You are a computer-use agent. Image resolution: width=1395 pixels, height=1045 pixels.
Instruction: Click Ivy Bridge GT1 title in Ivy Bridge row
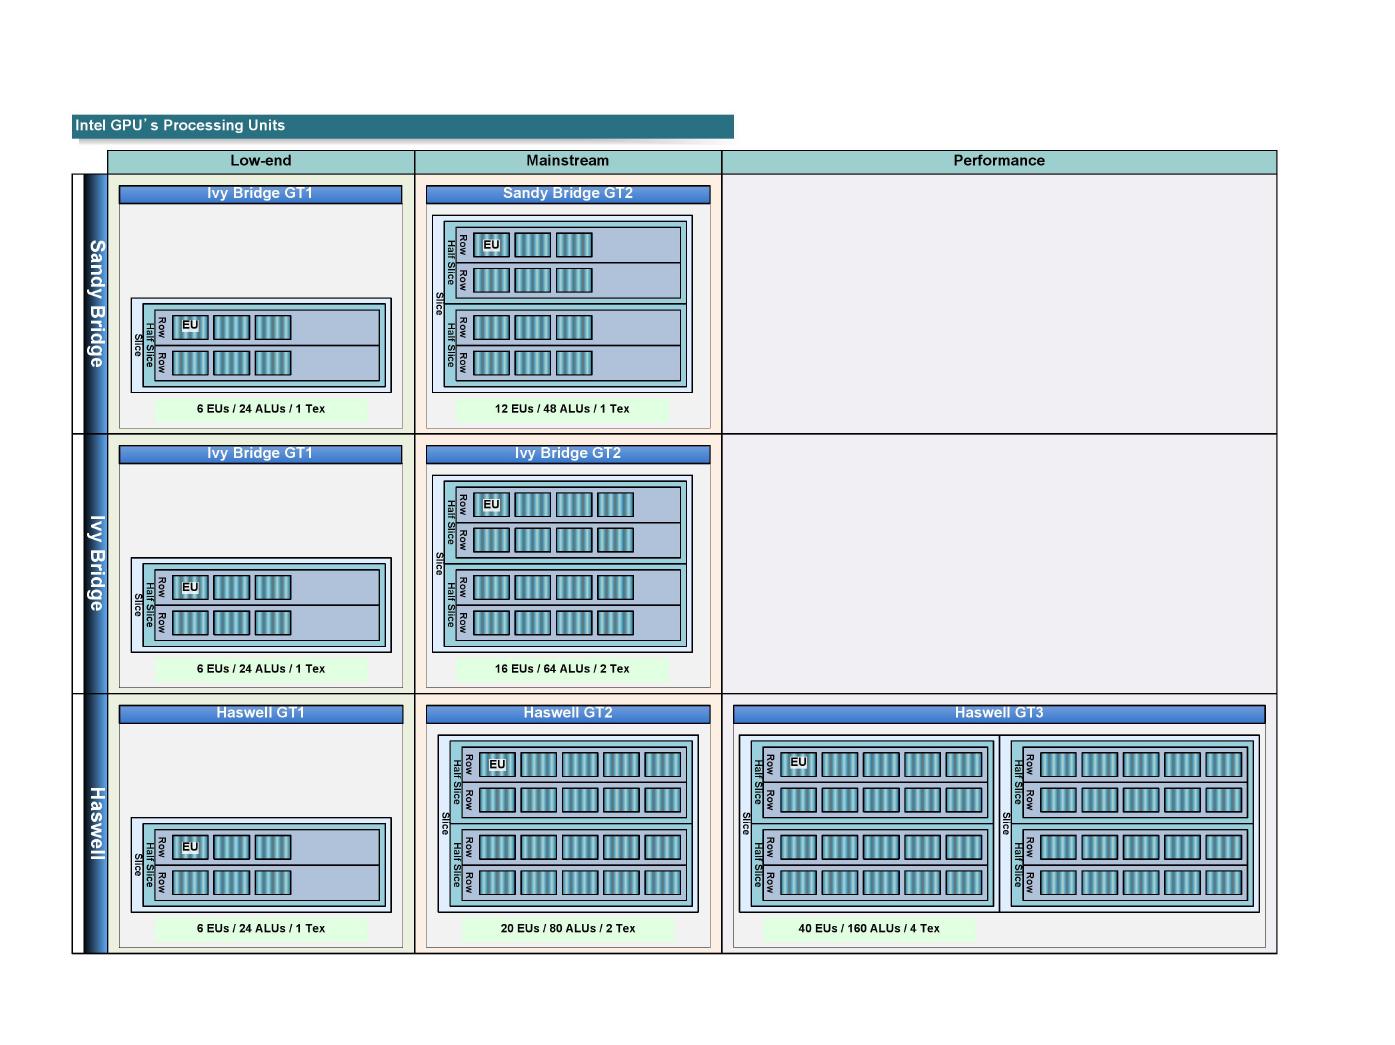pyautogui.click(x=260, y=454)
